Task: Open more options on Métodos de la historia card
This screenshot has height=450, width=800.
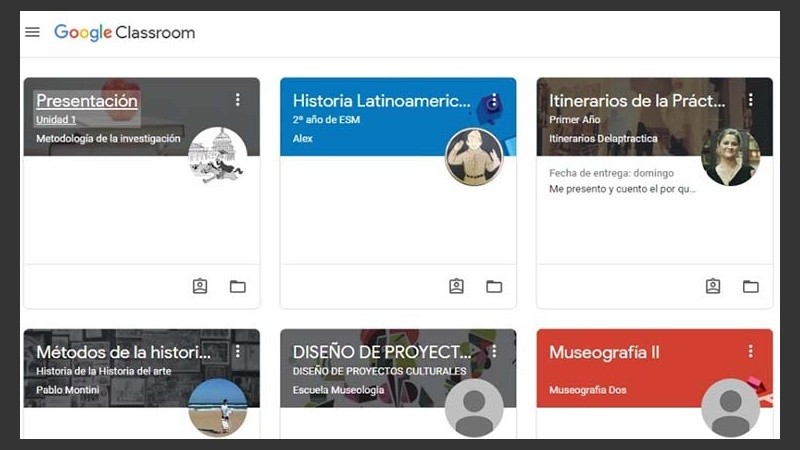Action: (237, 352)
